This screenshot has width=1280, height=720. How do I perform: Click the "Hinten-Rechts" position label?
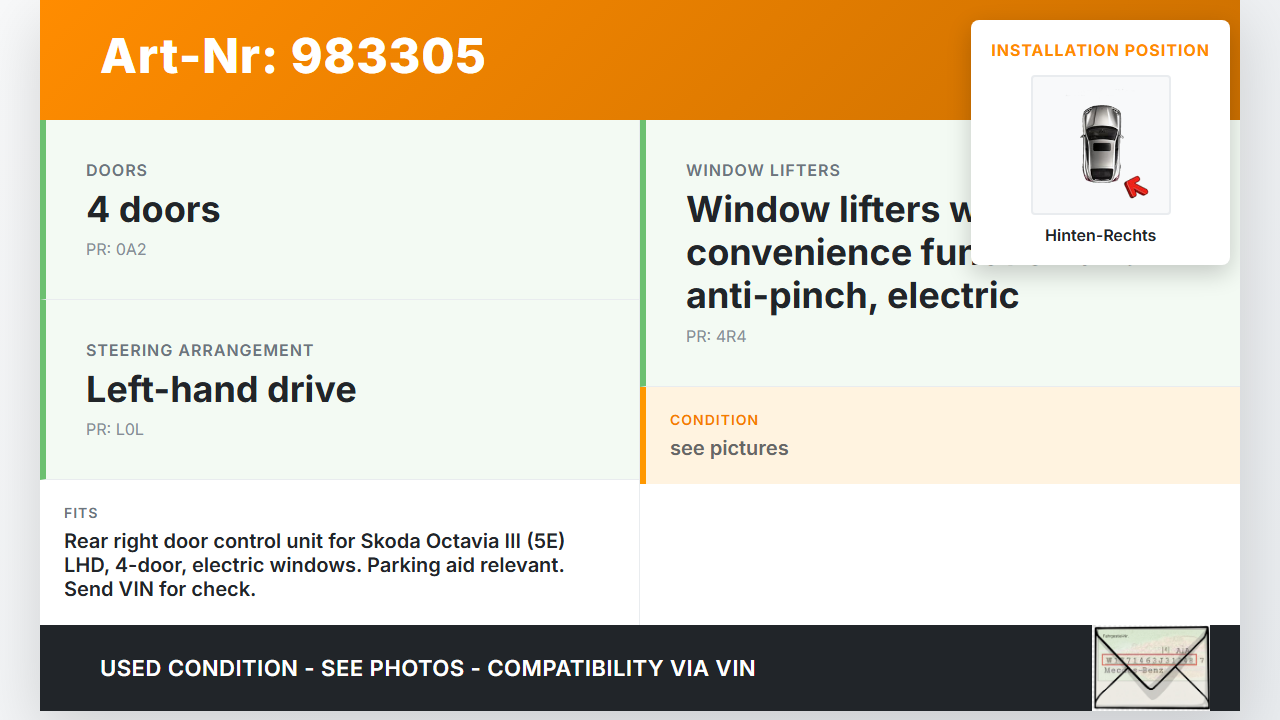coord(1100,236)
